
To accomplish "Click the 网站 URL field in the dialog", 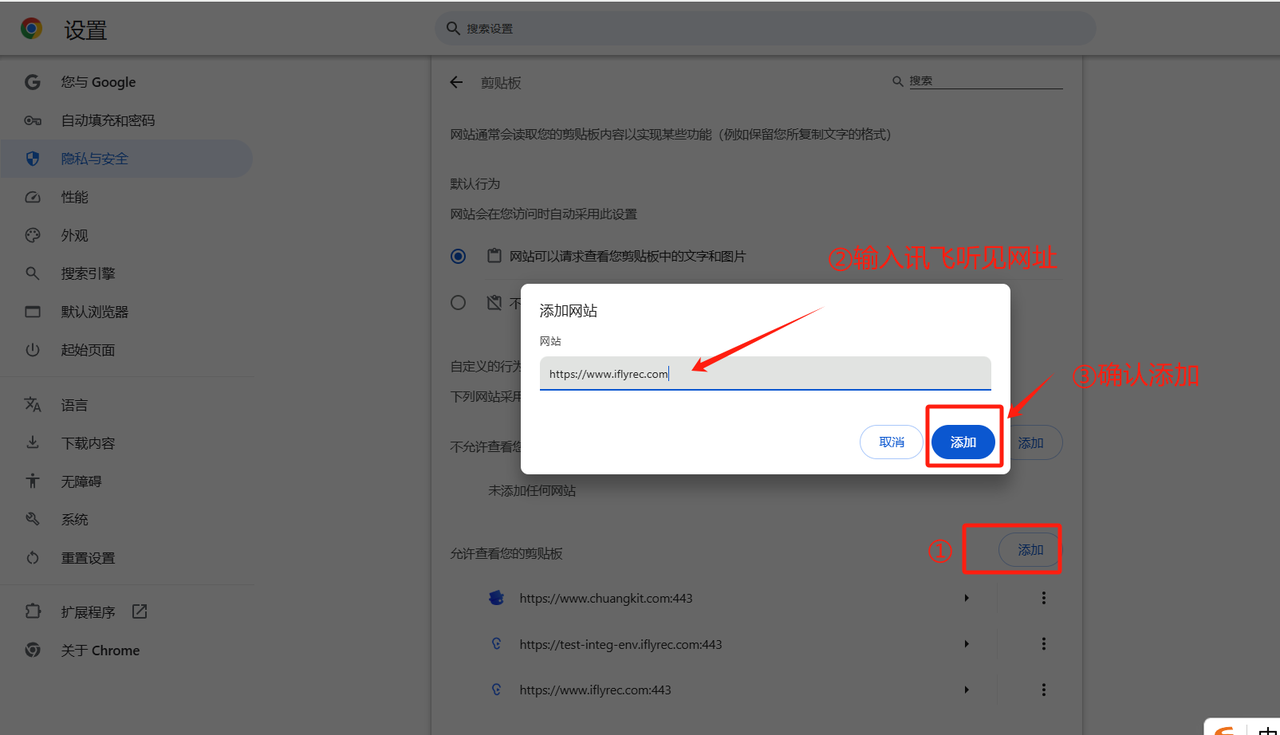I will 765,373.
